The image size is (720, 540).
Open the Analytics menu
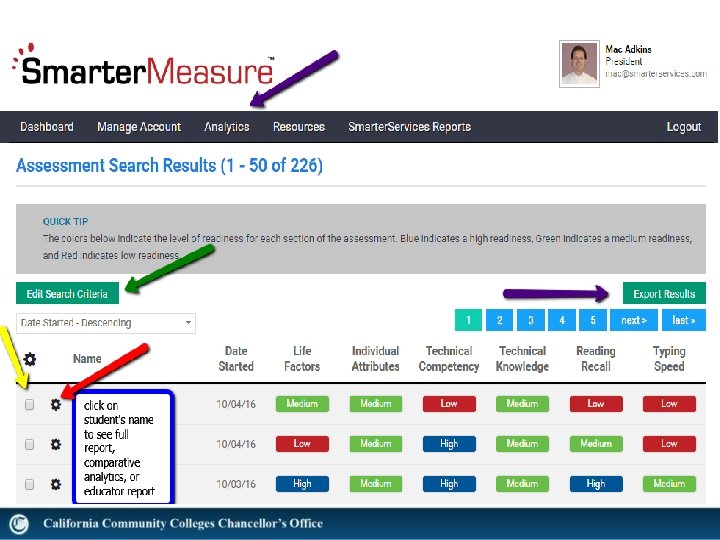pyautogui.click(x=227, y=127)
